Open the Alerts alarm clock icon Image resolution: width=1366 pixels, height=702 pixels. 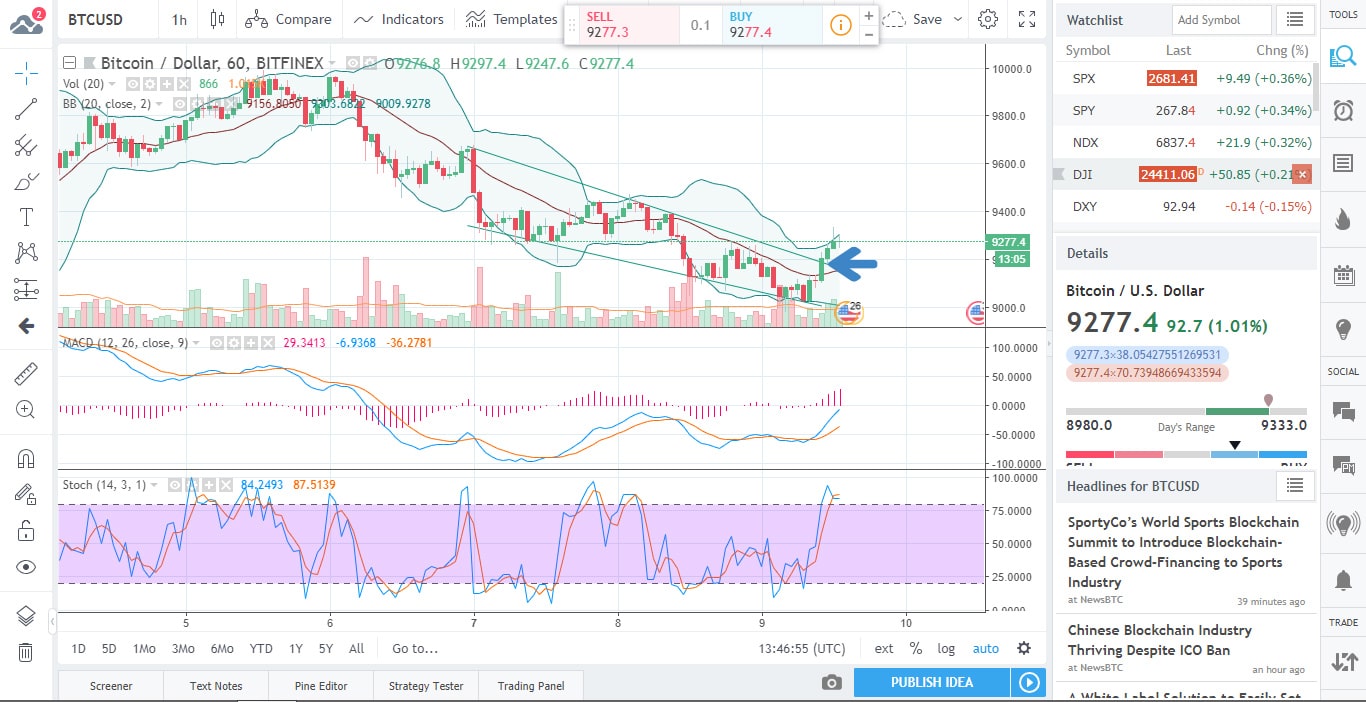[1343, 110]
